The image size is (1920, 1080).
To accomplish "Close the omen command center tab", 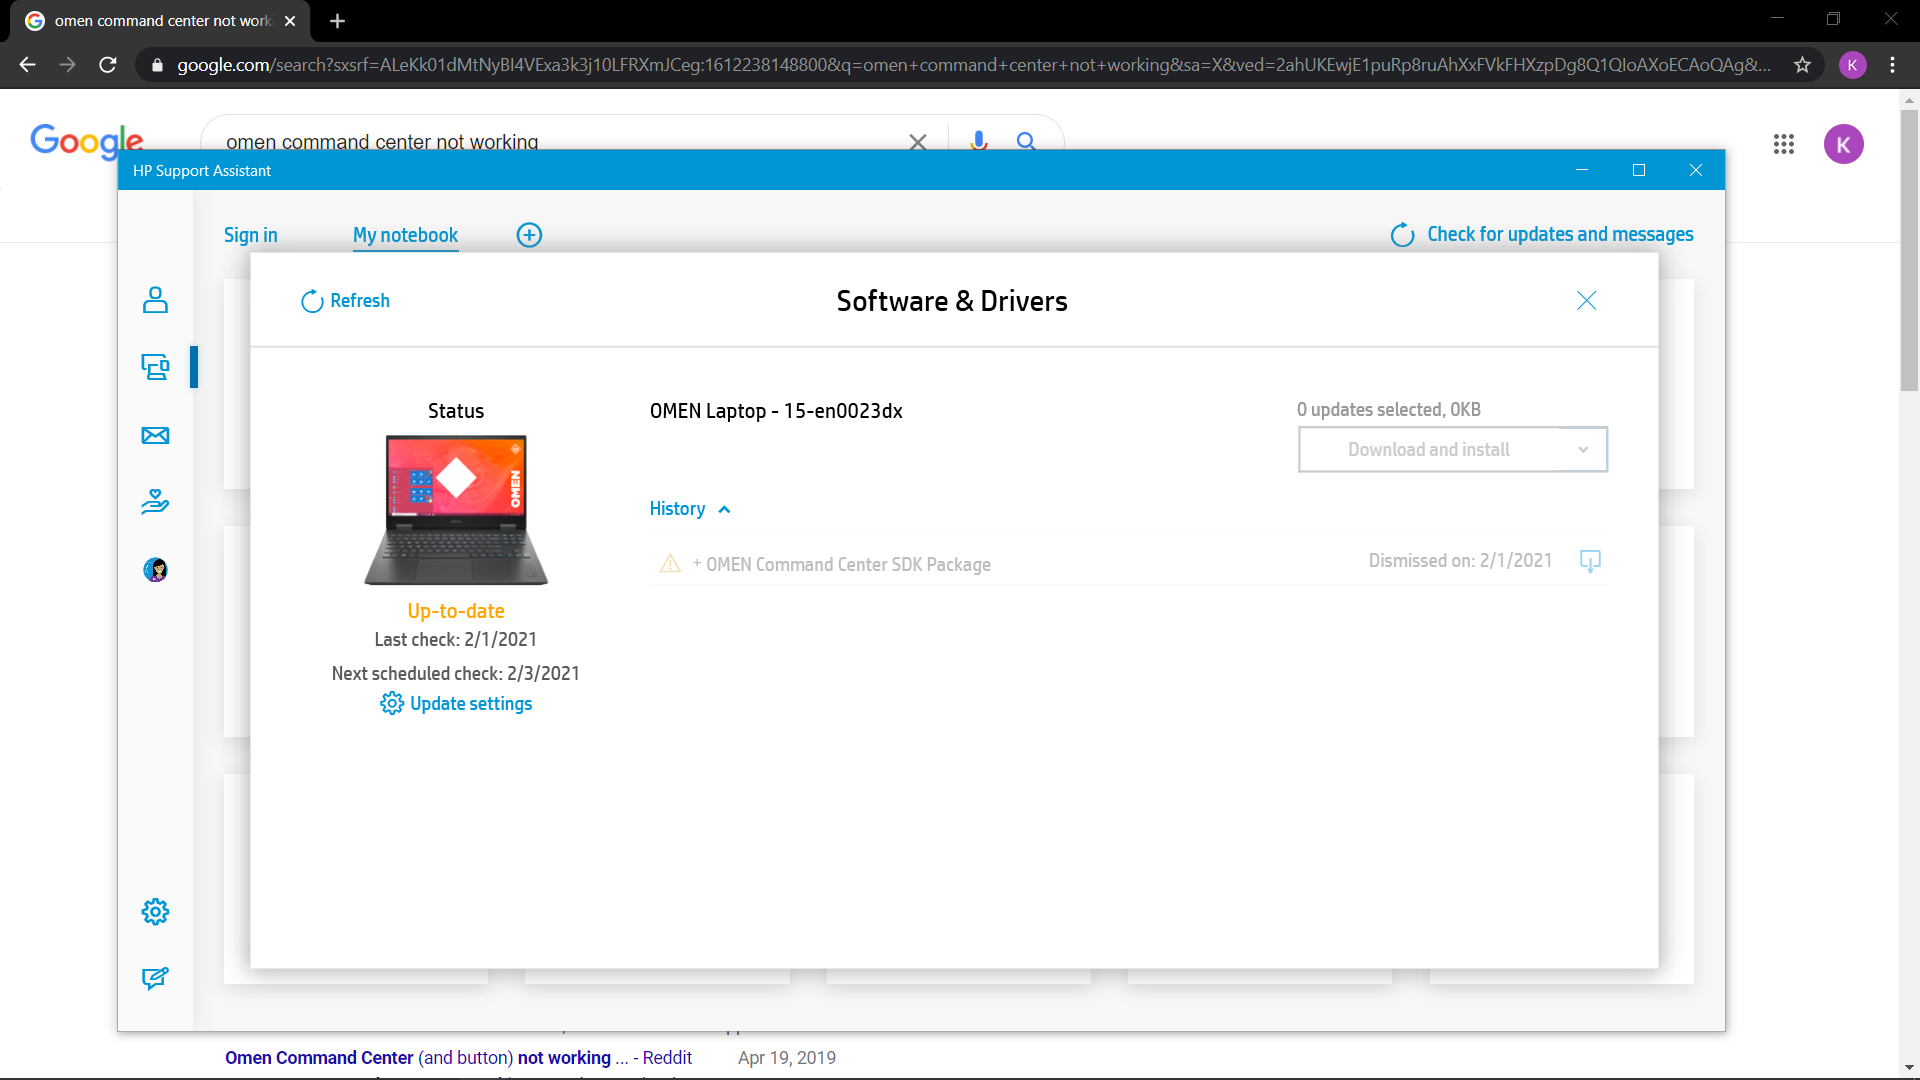I will pos(290,21).
